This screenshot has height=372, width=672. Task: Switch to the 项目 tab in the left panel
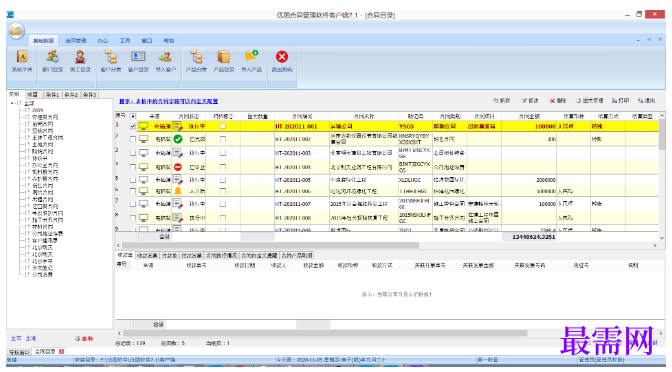(33, 94)
